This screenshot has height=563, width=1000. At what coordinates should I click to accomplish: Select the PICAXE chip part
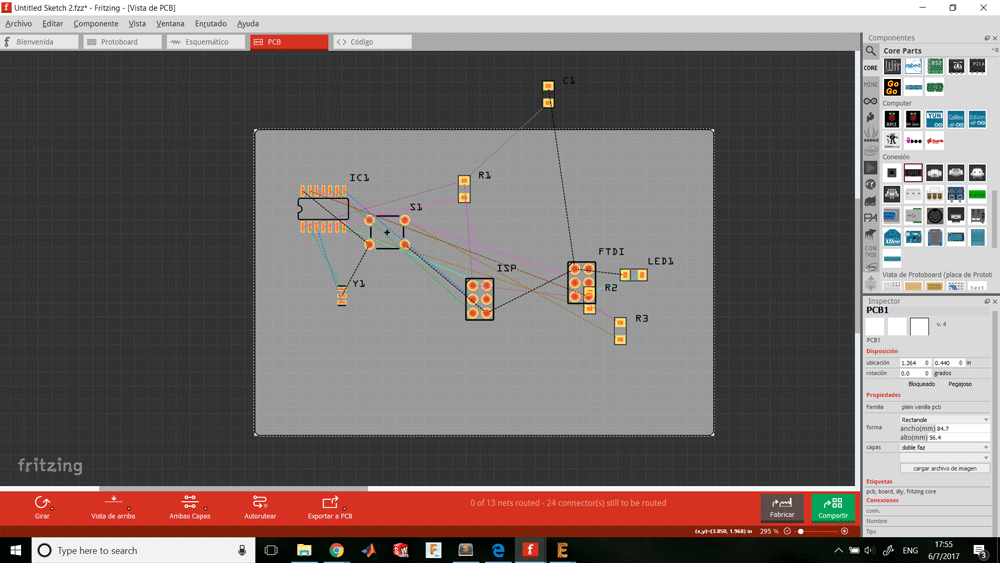coord(977,66)
